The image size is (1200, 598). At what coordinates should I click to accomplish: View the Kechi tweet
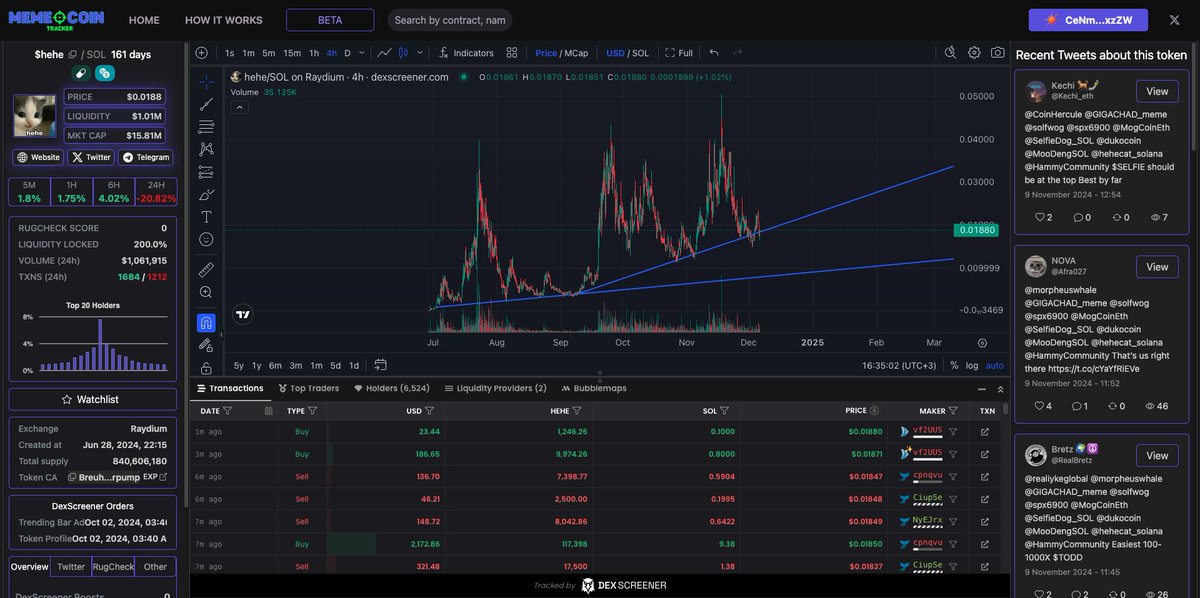coord(1157,91)
